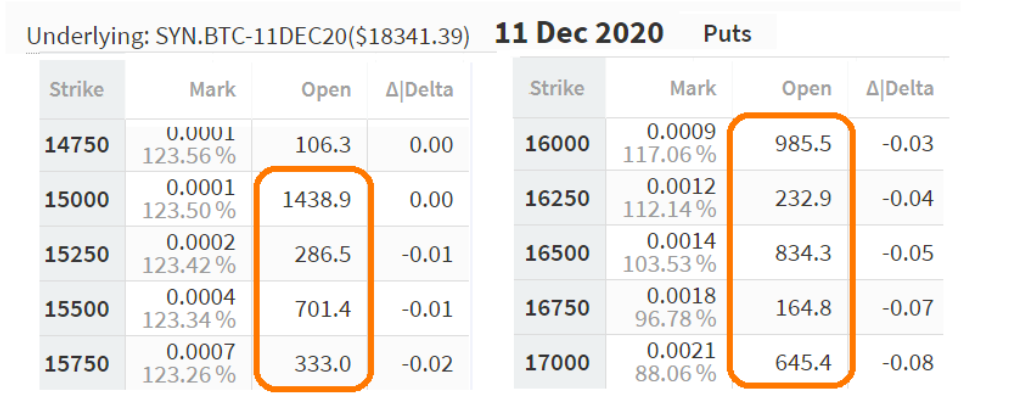Select the Puts label

pyautogui.click(x=728, y=33)
